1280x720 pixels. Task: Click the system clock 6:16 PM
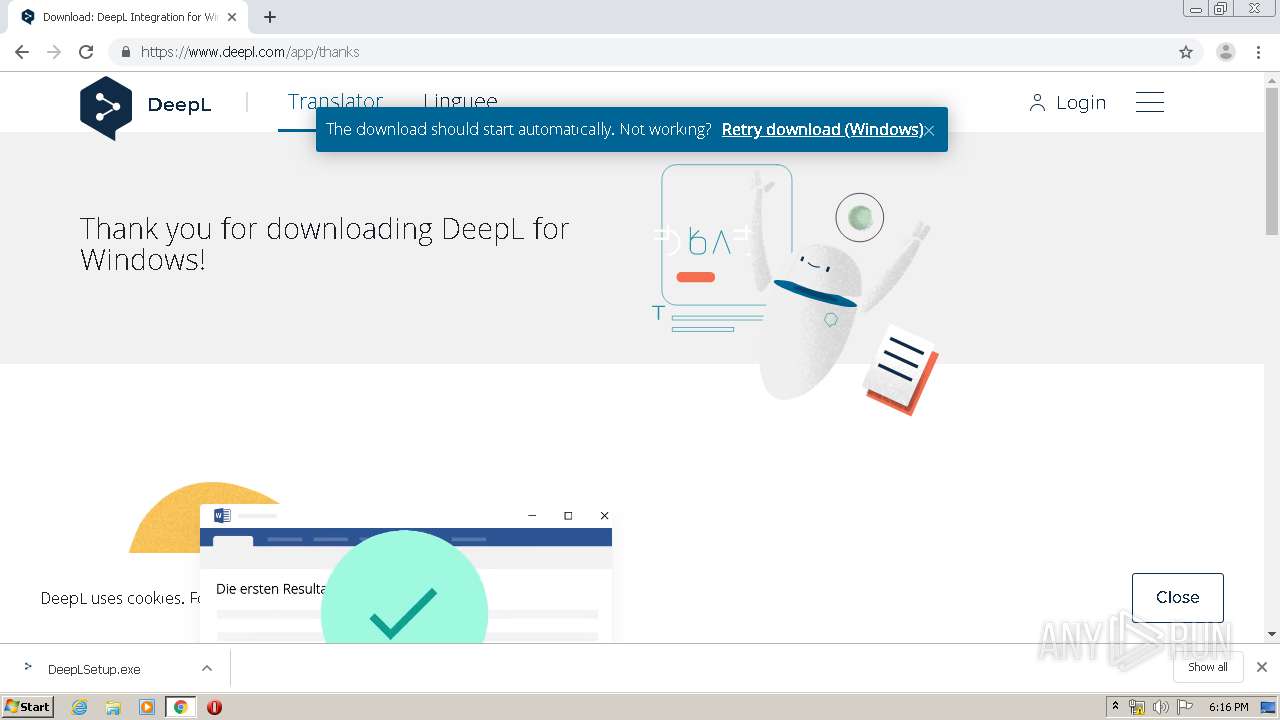coord(1228,707)
